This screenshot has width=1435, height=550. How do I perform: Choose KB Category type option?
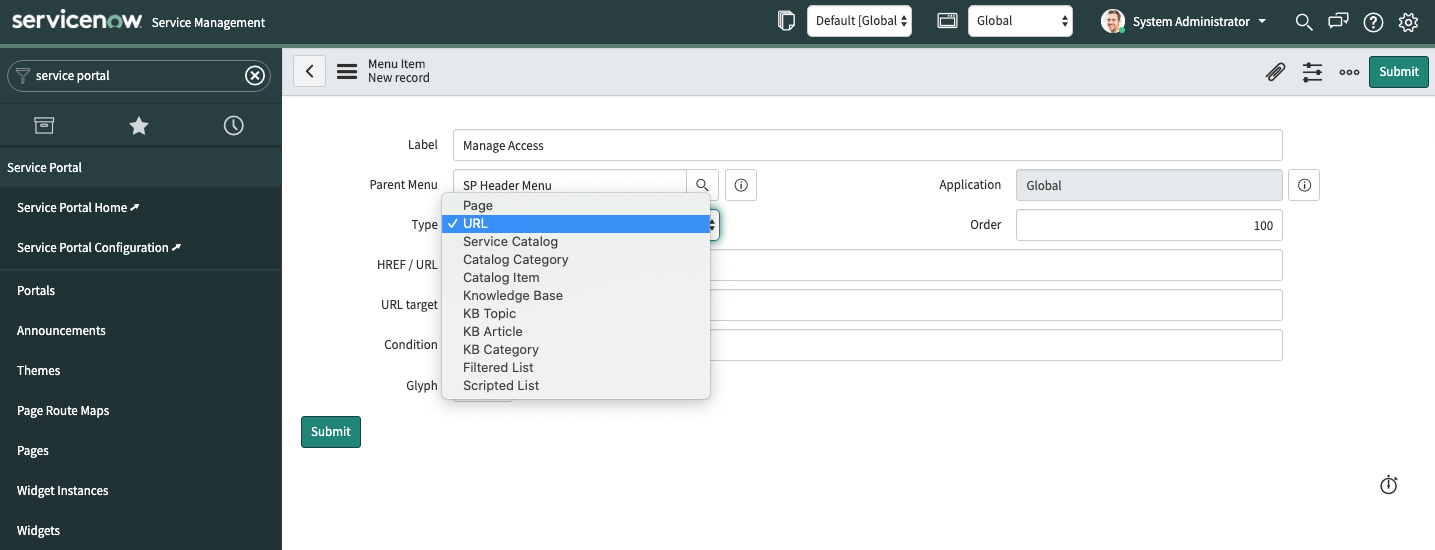(576, 349)
